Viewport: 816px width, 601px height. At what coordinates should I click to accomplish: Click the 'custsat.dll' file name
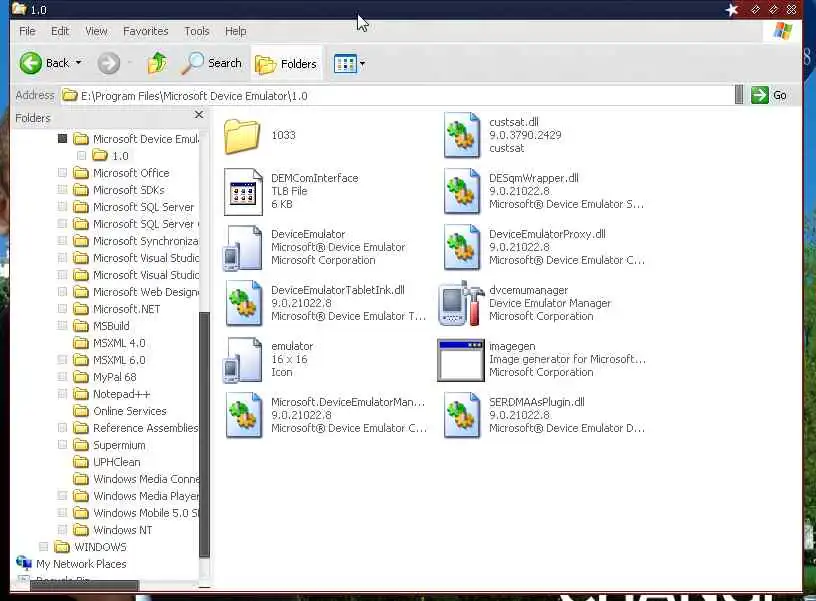[x=514, y=122]
